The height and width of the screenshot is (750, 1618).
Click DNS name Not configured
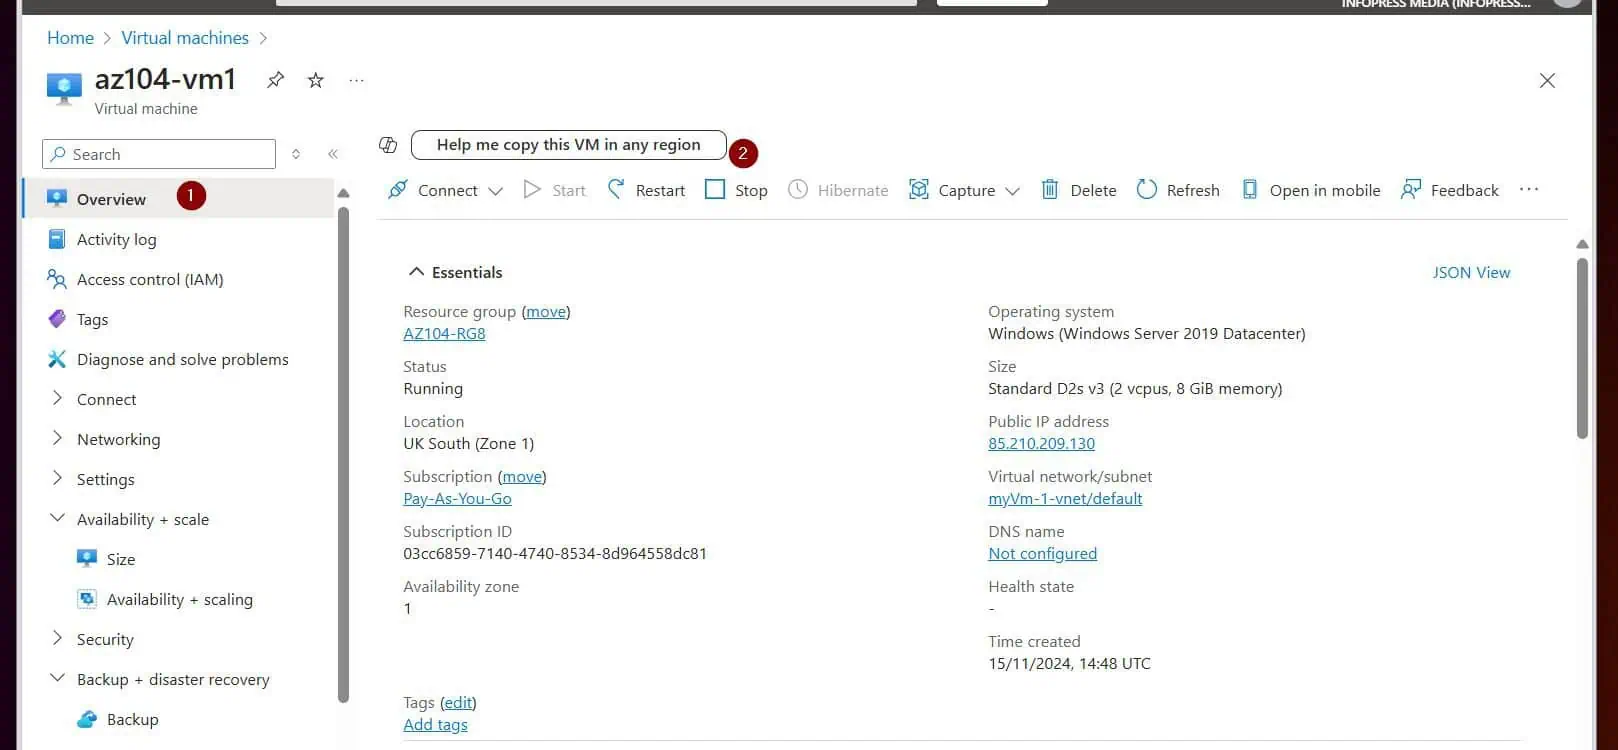coord(1042,554)
